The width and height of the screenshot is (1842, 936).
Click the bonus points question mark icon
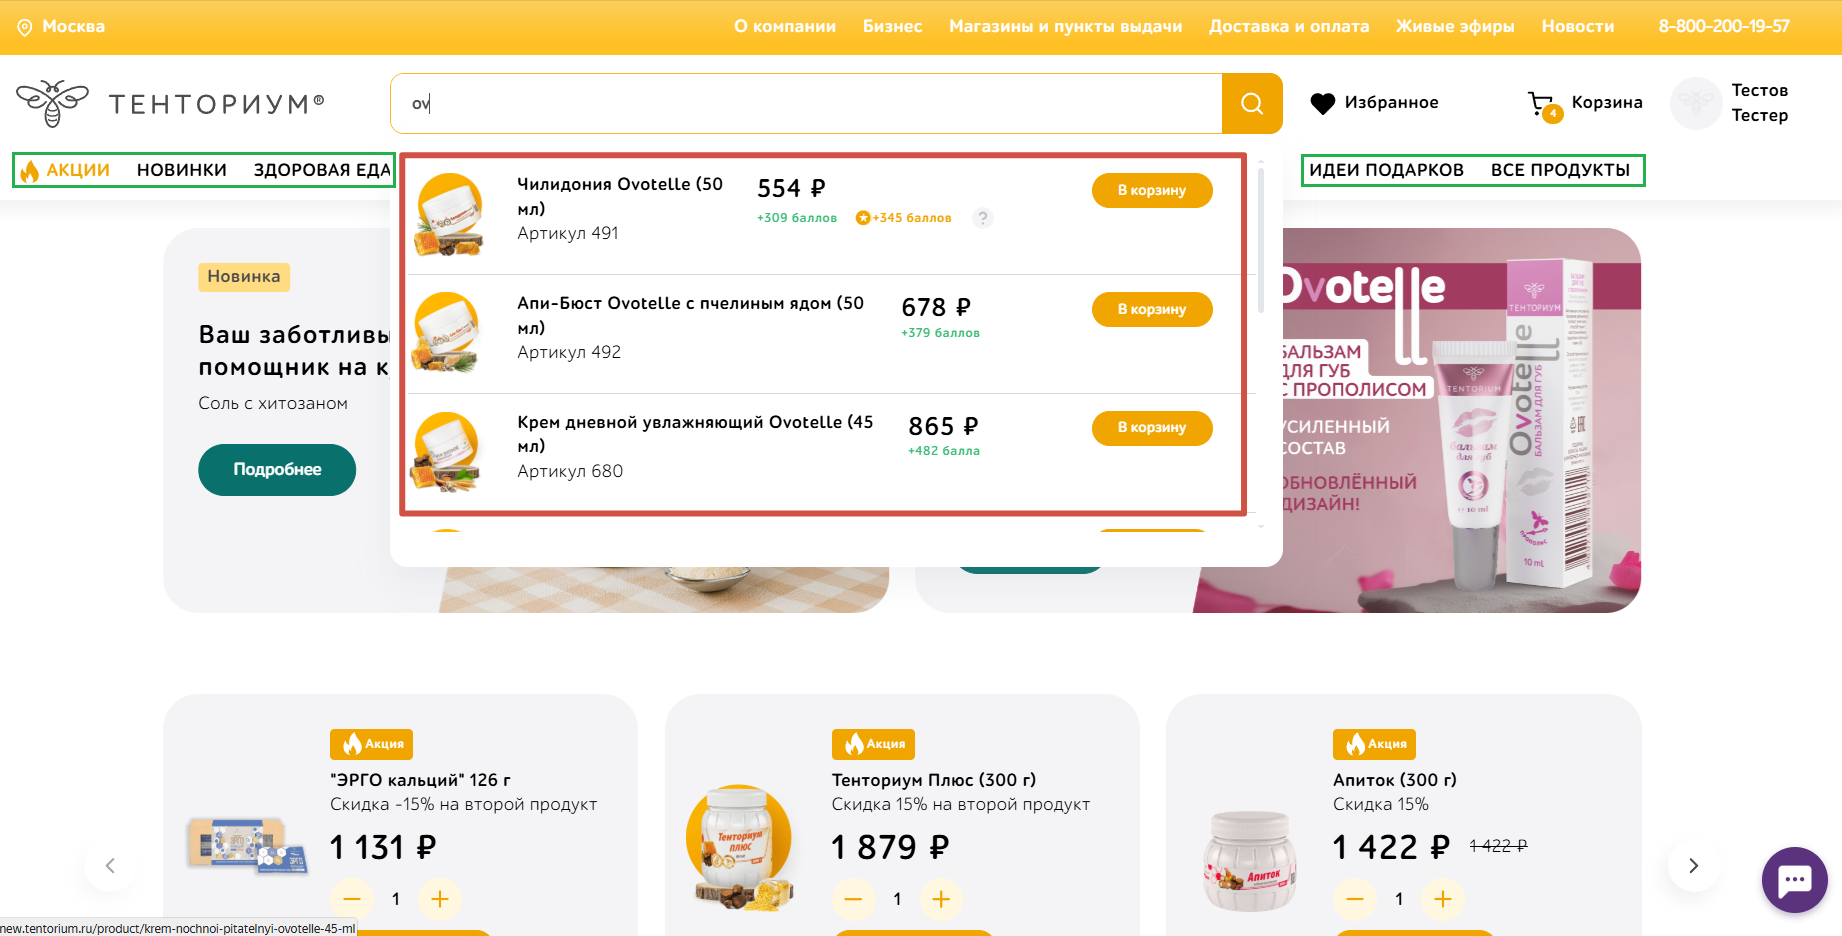click(983, 217)
